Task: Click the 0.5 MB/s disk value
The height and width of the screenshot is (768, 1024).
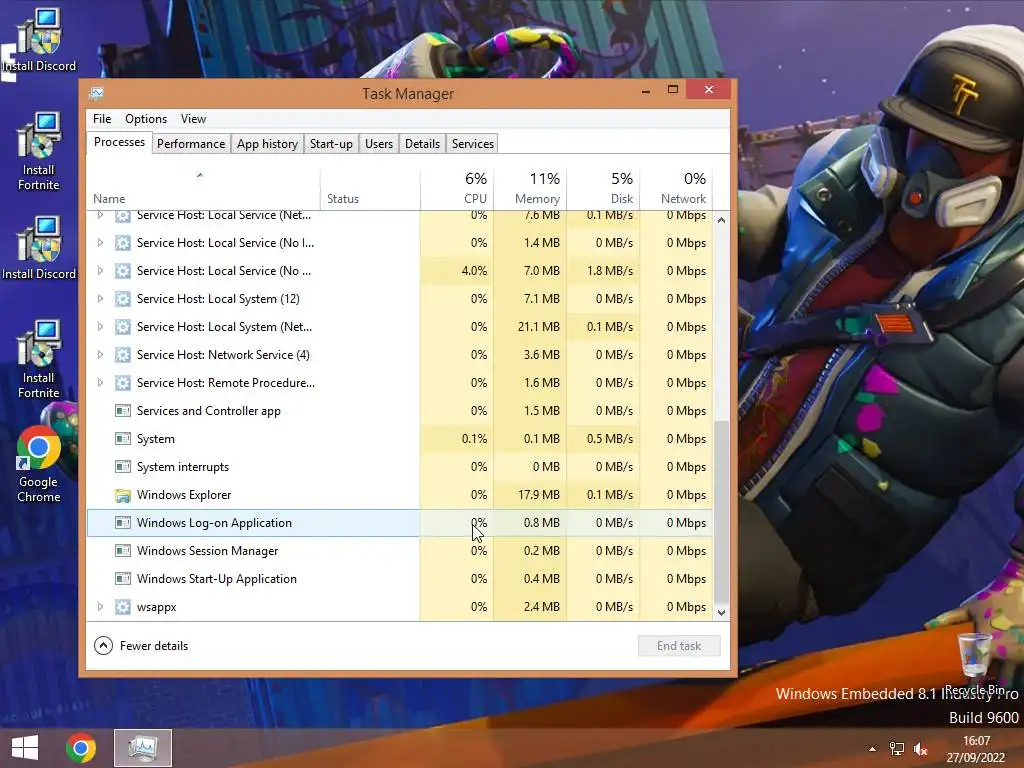Action: coord(610,439)
